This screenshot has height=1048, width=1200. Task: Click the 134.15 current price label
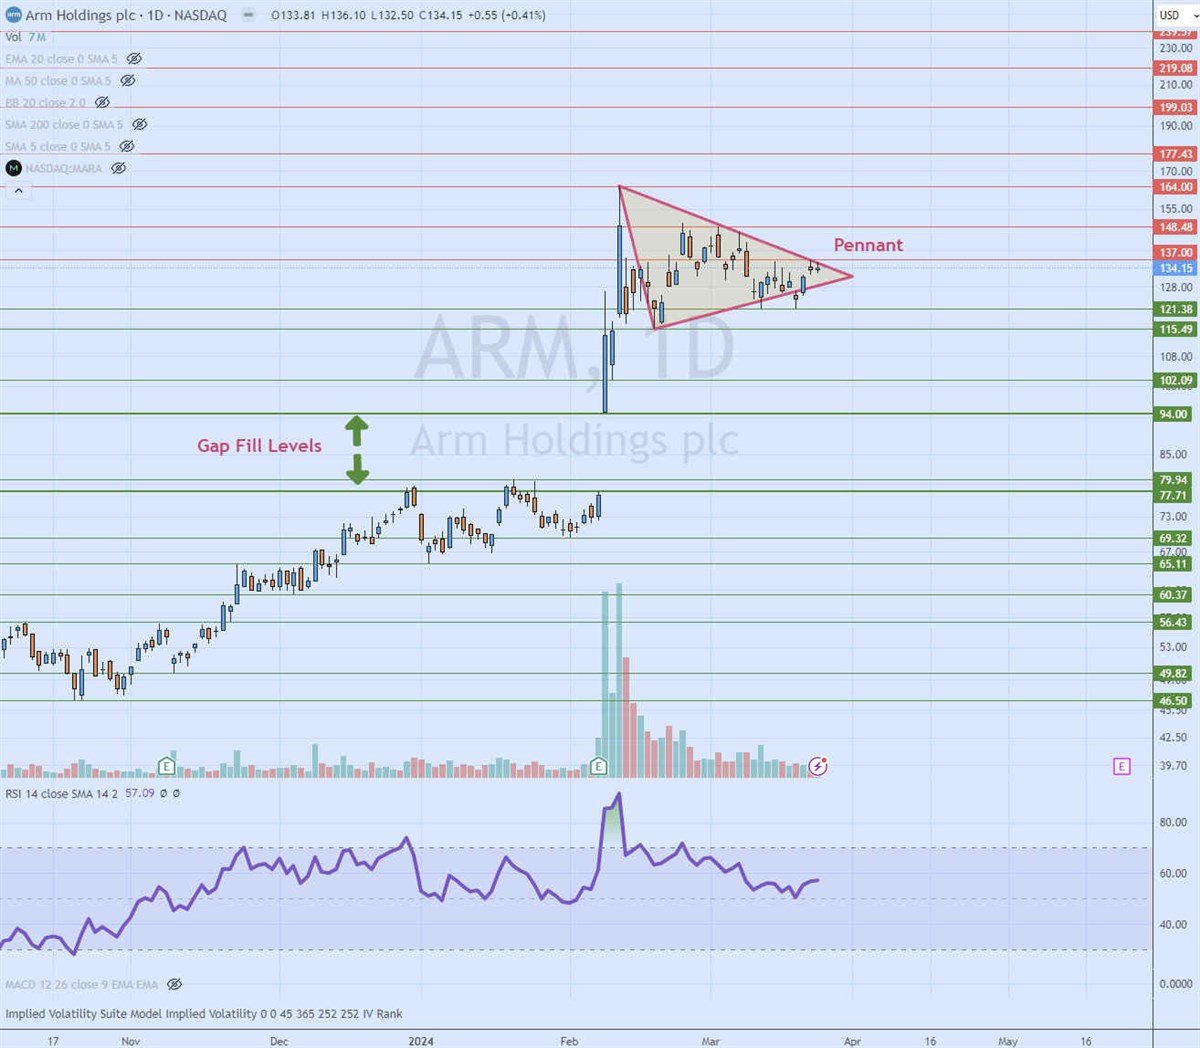(1175, 268)
